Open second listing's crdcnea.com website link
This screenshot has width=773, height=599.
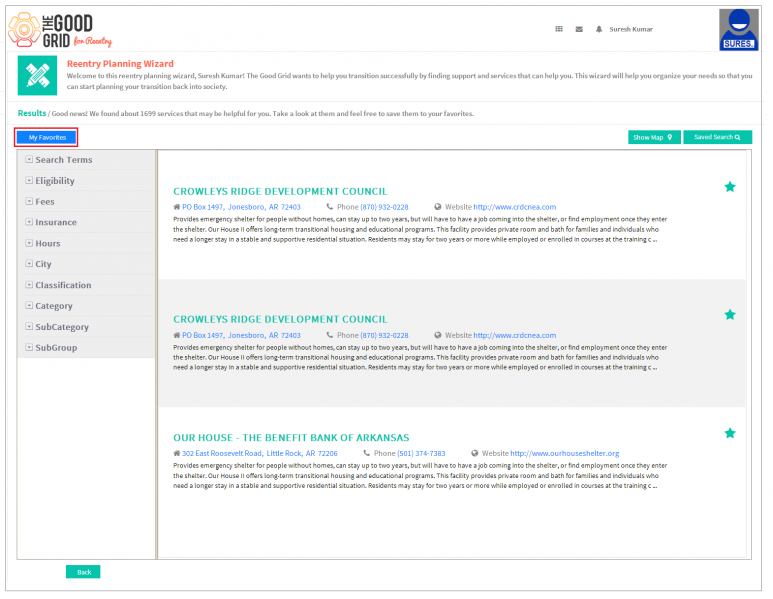tap(515, 335)
